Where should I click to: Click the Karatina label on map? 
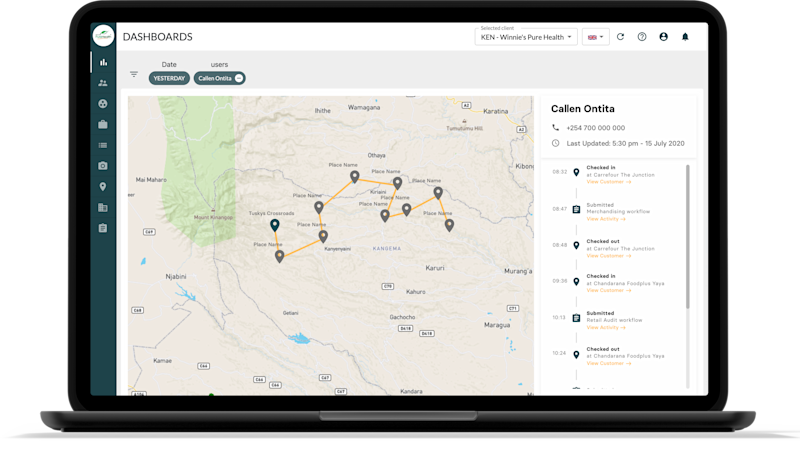tap(495, 111)
